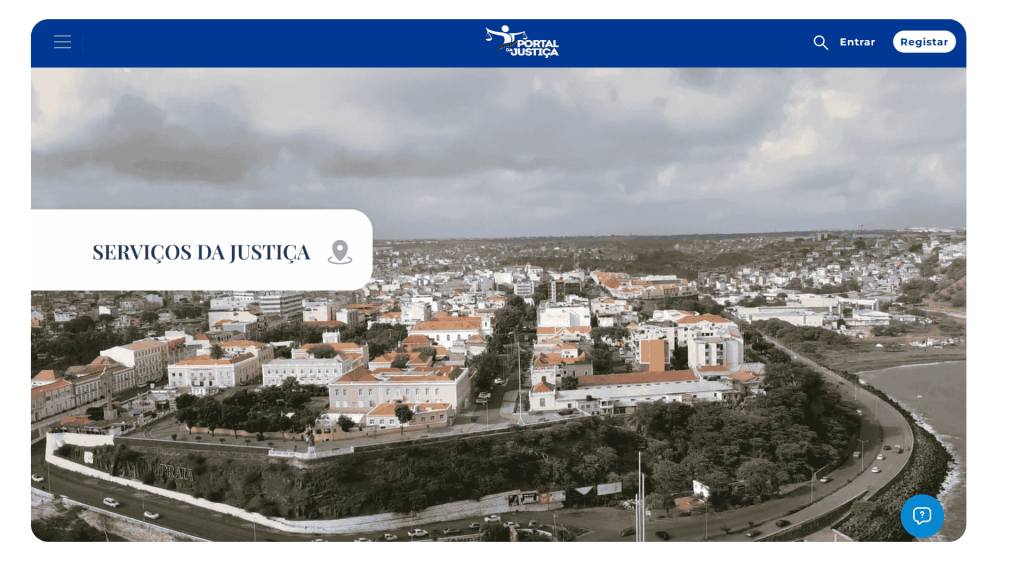Sign in using Entrar
1024x576 pixels.
(x=857, y=42)
